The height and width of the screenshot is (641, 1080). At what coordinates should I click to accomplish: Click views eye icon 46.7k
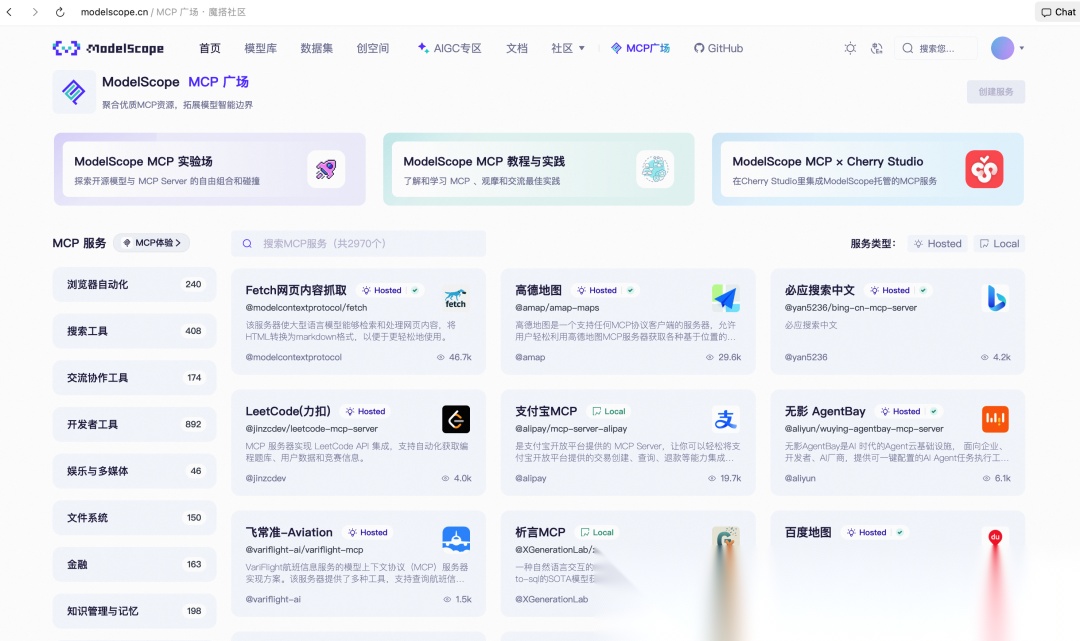[440, 357]
